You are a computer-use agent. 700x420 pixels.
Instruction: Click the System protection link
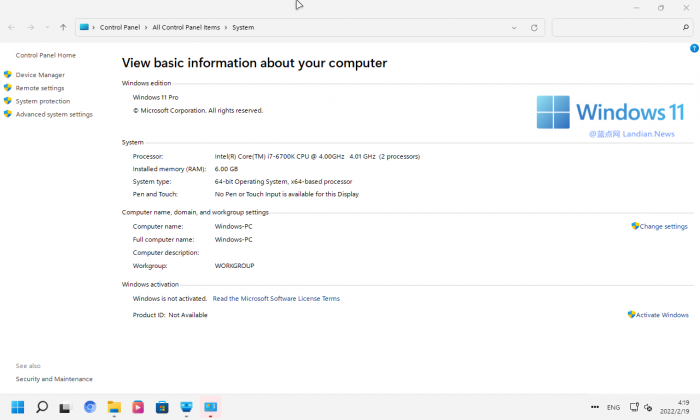click(43, 101)
